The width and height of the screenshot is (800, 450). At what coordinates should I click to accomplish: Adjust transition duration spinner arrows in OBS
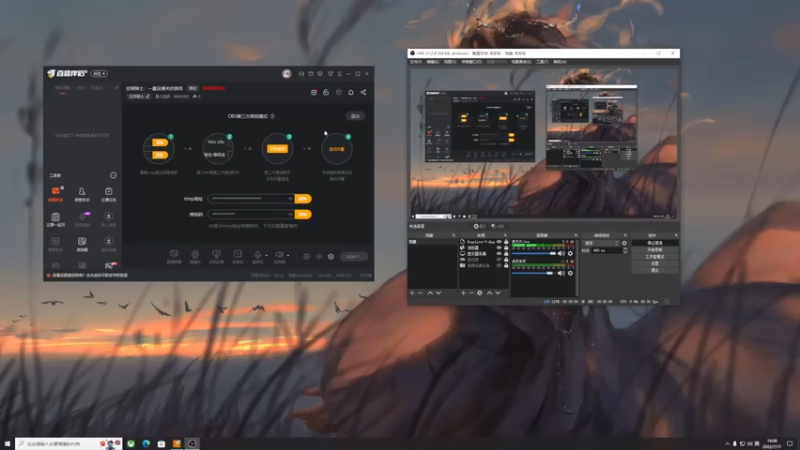[x=625, y=251]
